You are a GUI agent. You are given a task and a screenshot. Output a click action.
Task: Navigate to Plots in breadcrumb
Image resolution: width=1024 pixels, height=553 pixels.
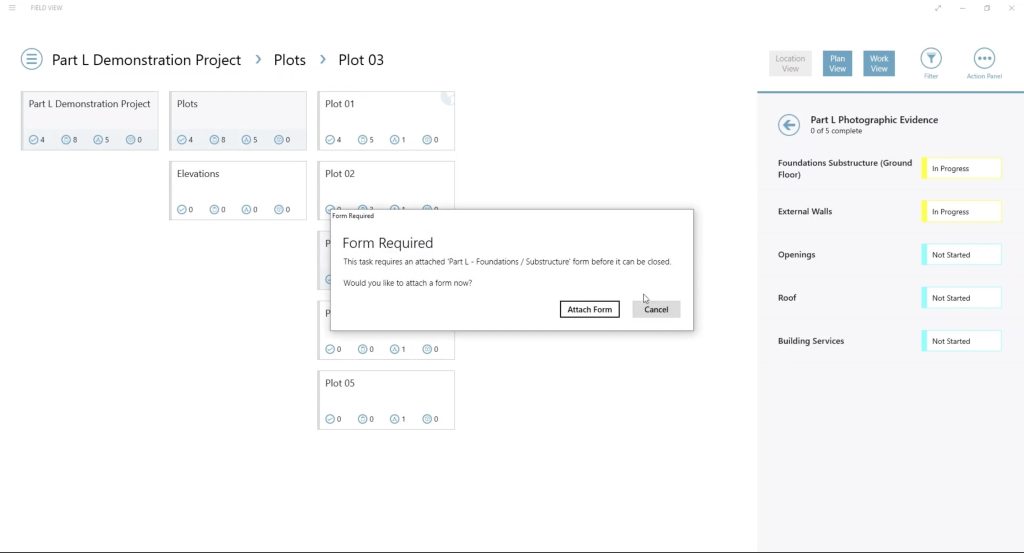click(x=290, y=60)
